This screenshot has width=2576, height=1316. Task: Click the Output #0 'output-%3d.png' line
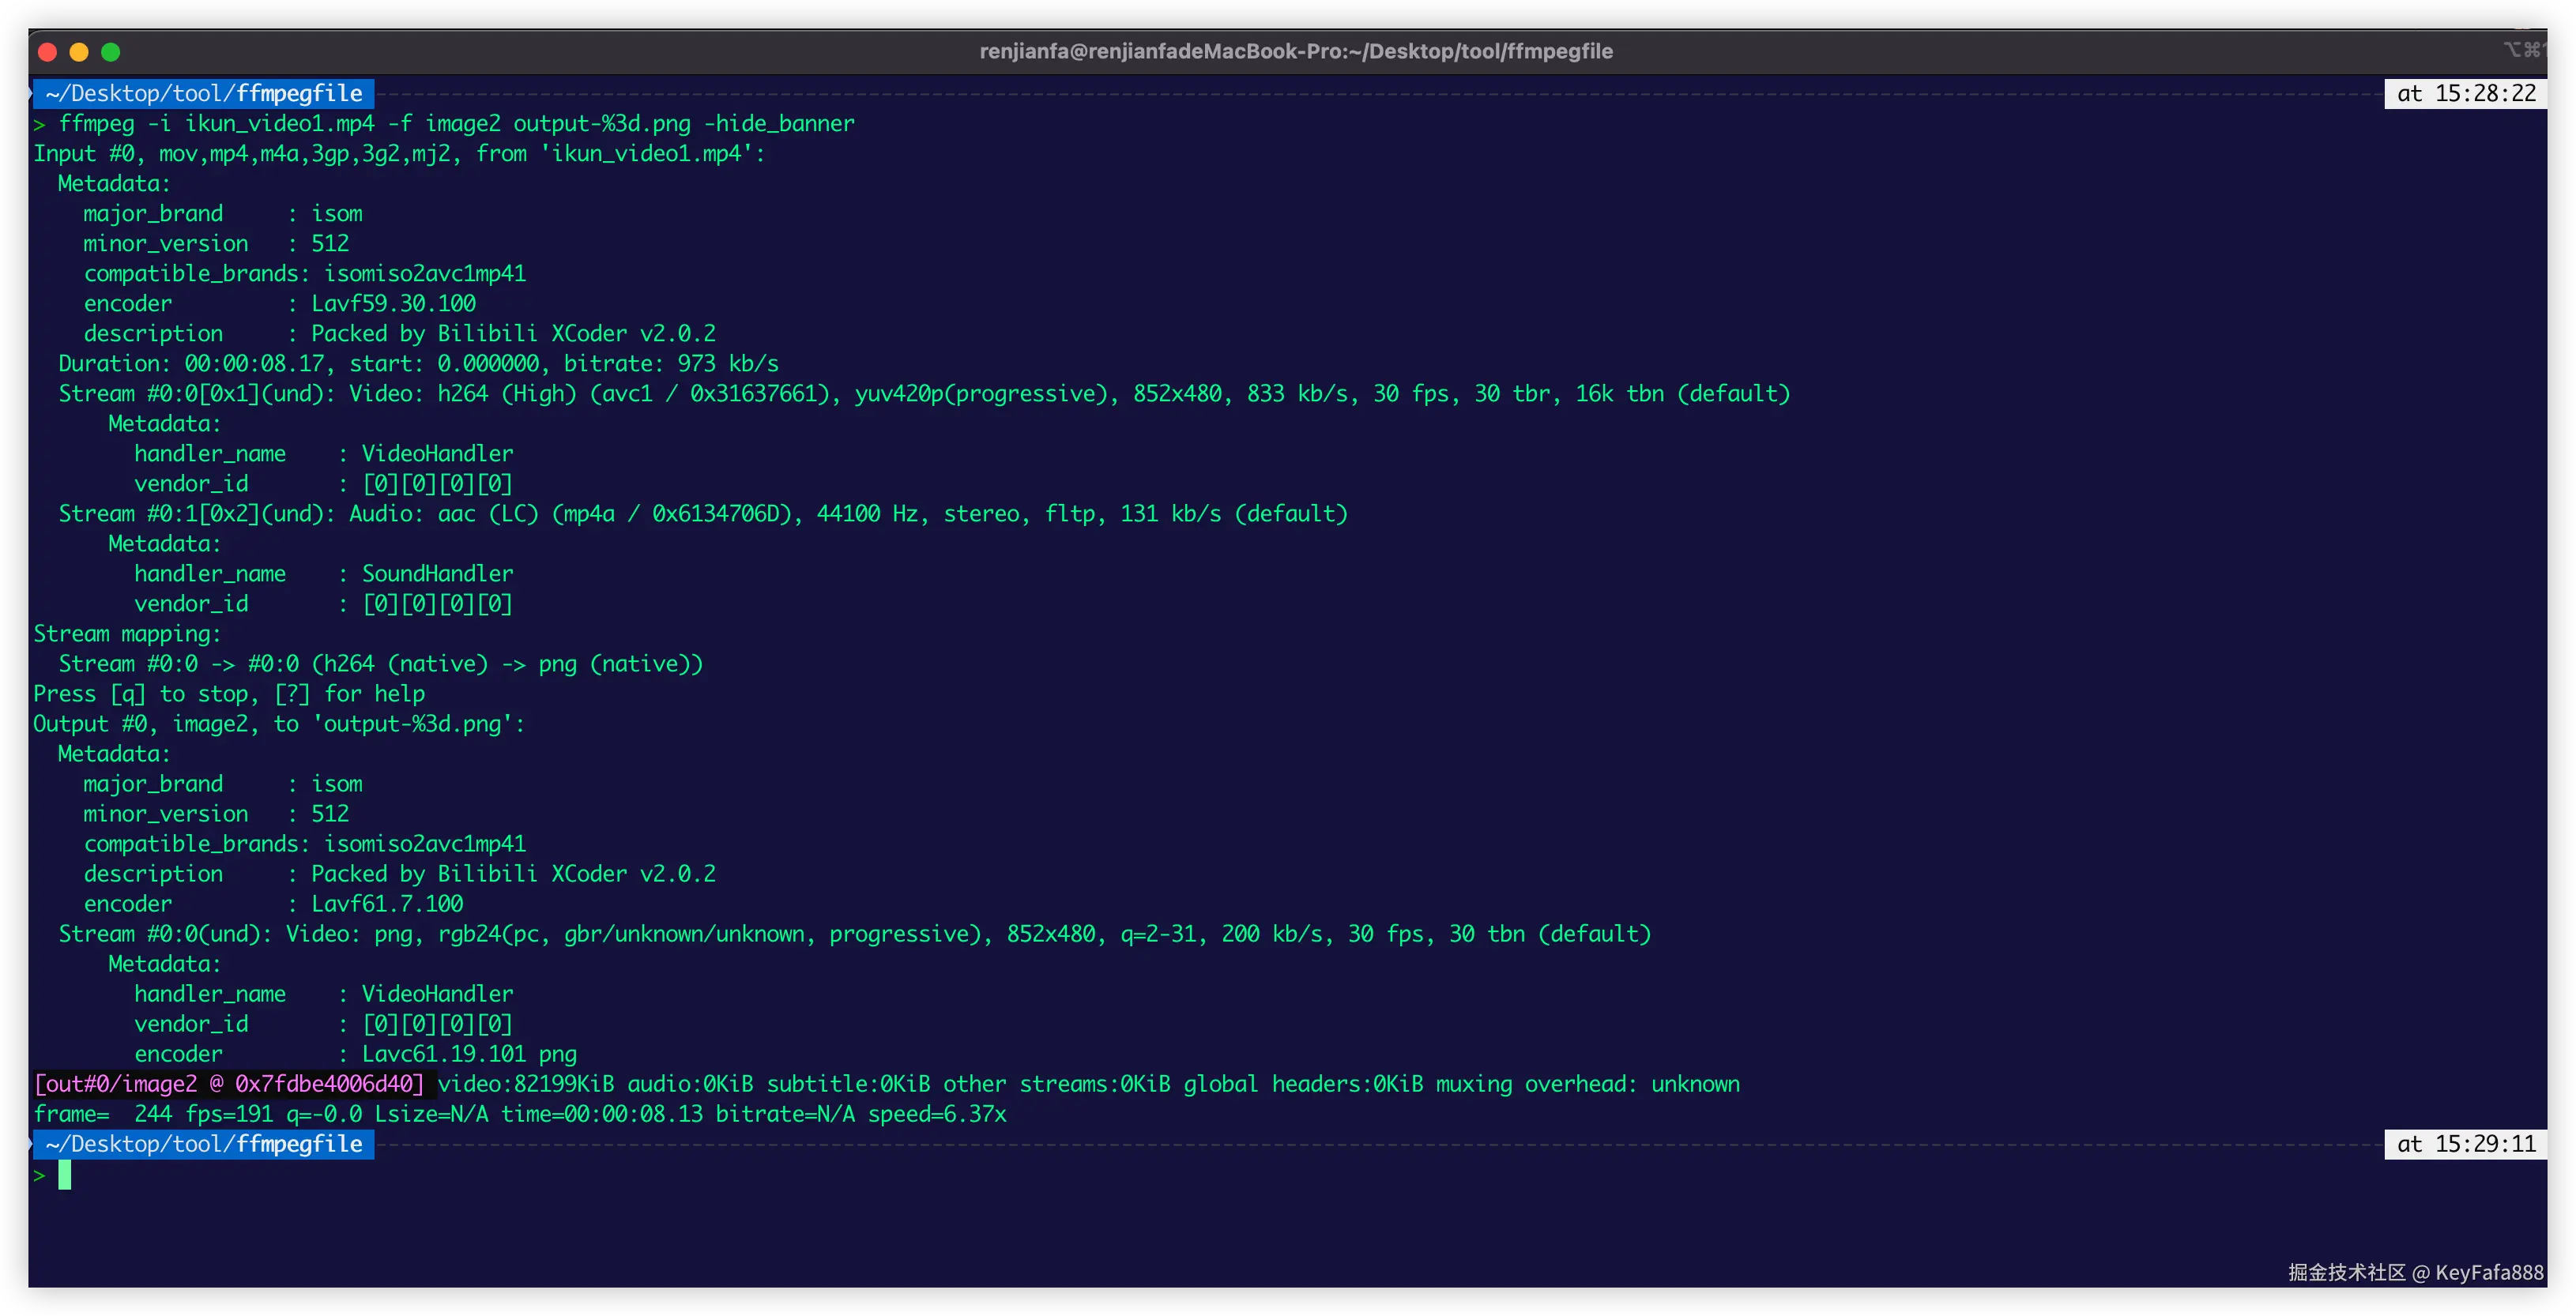coord(279,724)
